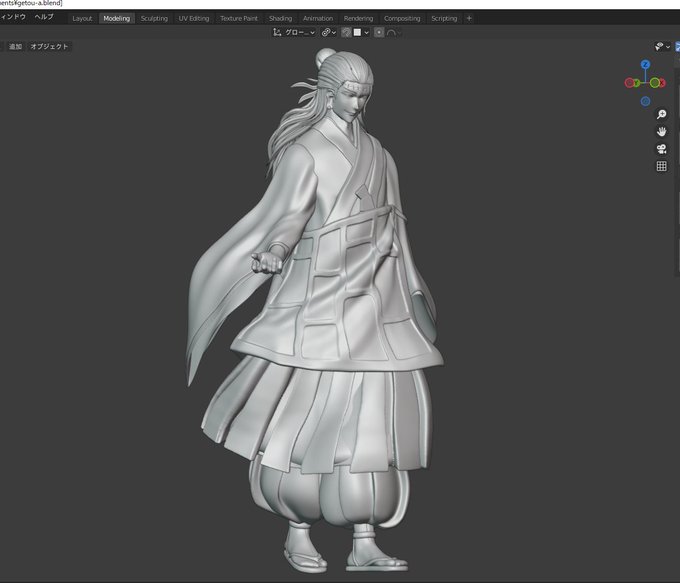This screenshot has height=583, width=680.
Task: Open the transform orientation グロー dropdown
Action: 294,33
